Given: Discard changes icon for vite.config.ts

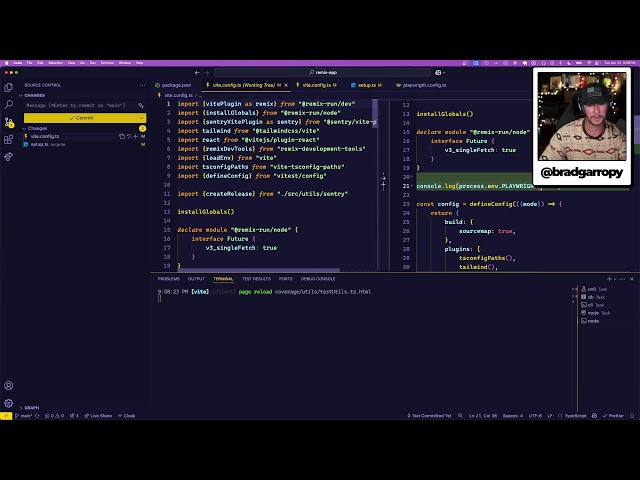Looking at the screenshot, I should [x=129, y=136].
